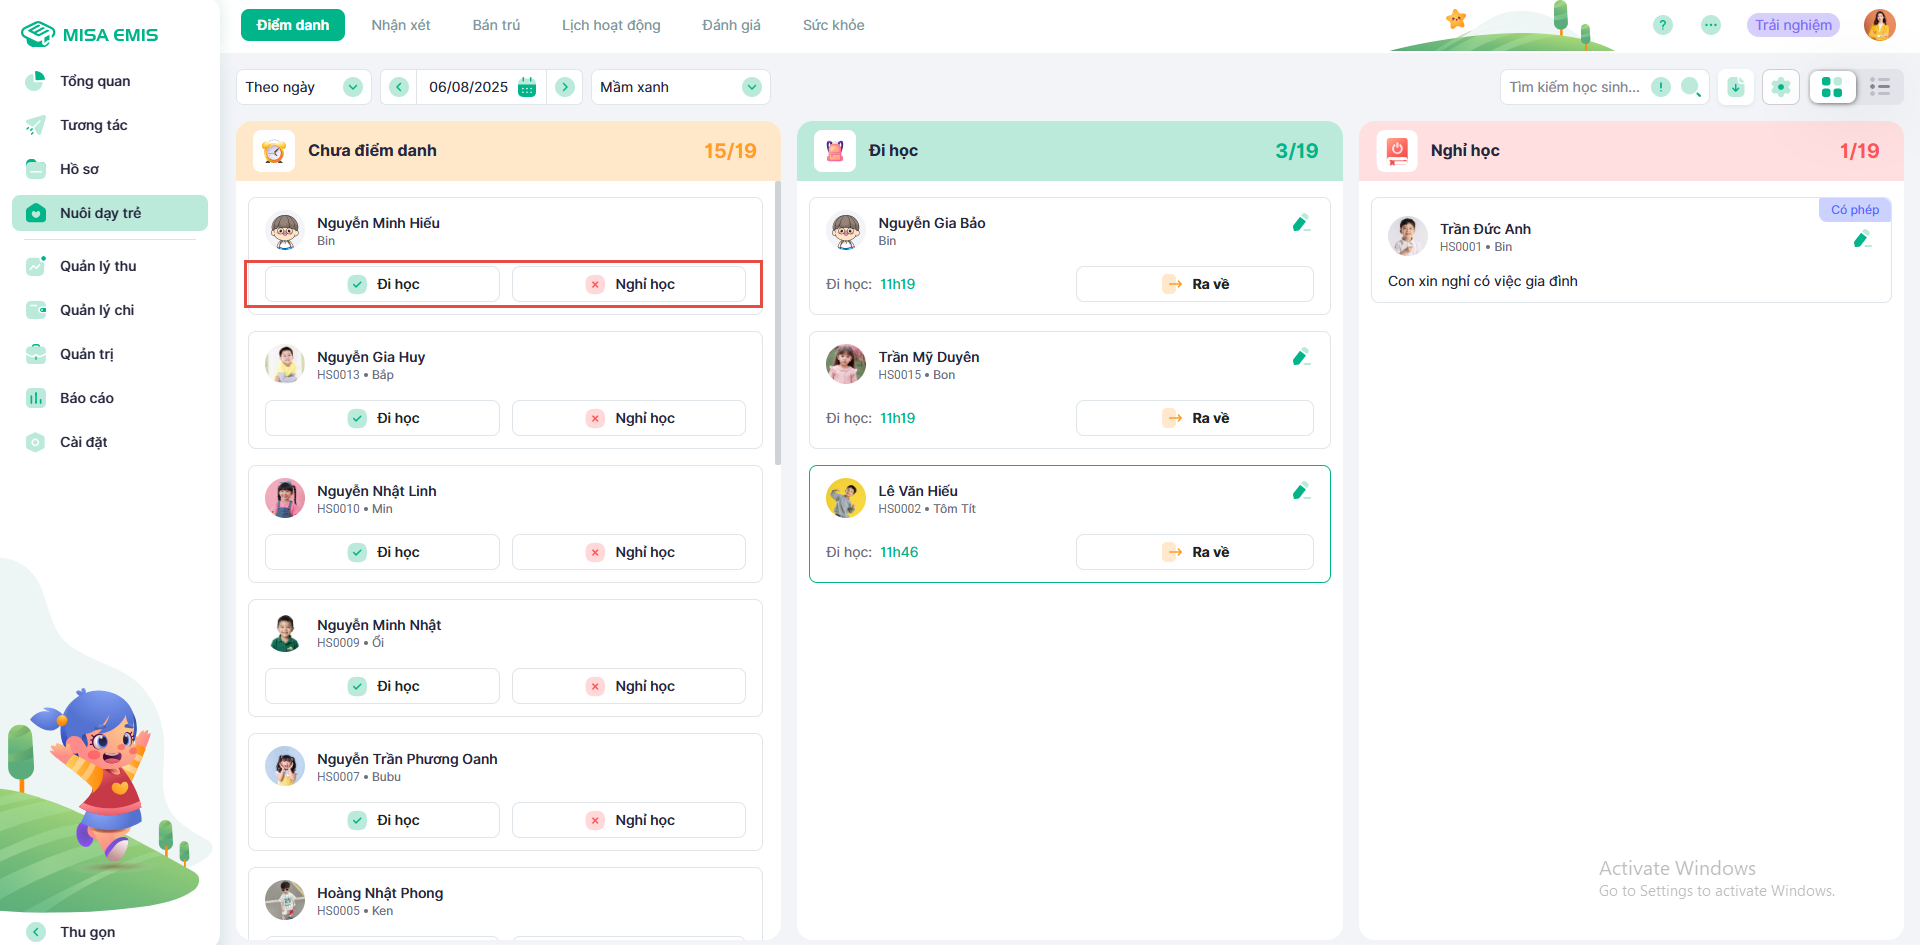Viewport: 1920px width, 945px height.
Task: Mark Nguyễn Trần Phương Oanh as Đi học
Action: coord(382,820)
